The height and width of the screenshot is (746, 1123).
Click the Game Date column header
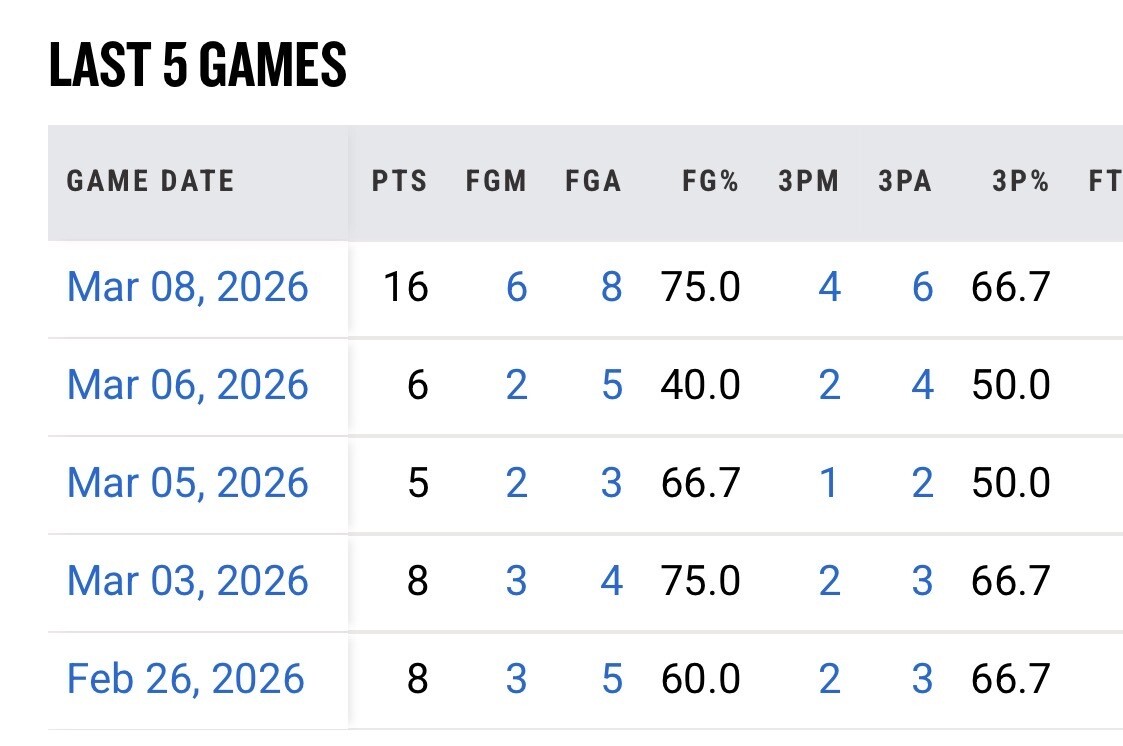click(150, 182)
